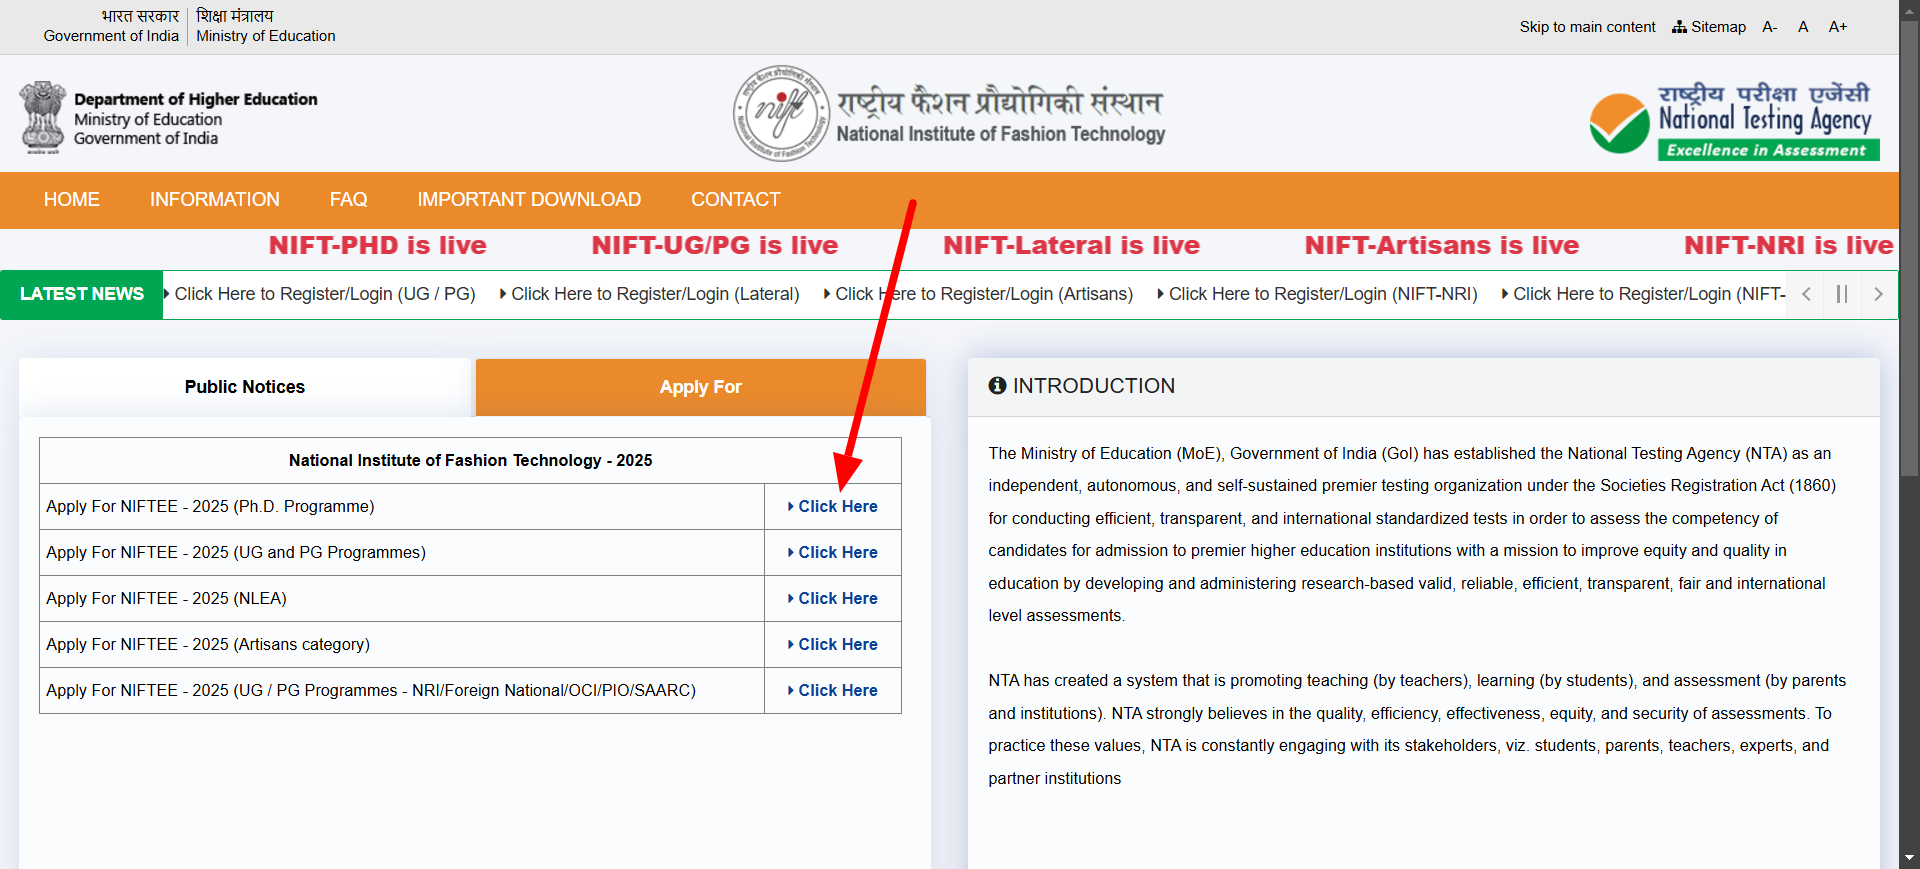Click Apply For NIFTEE (UG and PG Programmes) row text

[x=236, y=553]
